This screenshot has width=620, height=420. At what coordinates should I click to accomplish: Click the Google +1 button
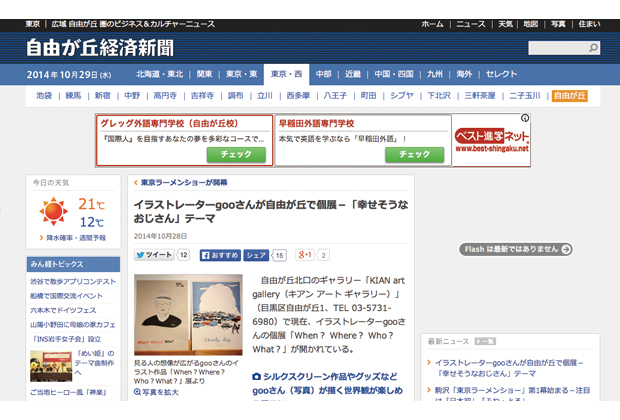(x=305, y=255)
